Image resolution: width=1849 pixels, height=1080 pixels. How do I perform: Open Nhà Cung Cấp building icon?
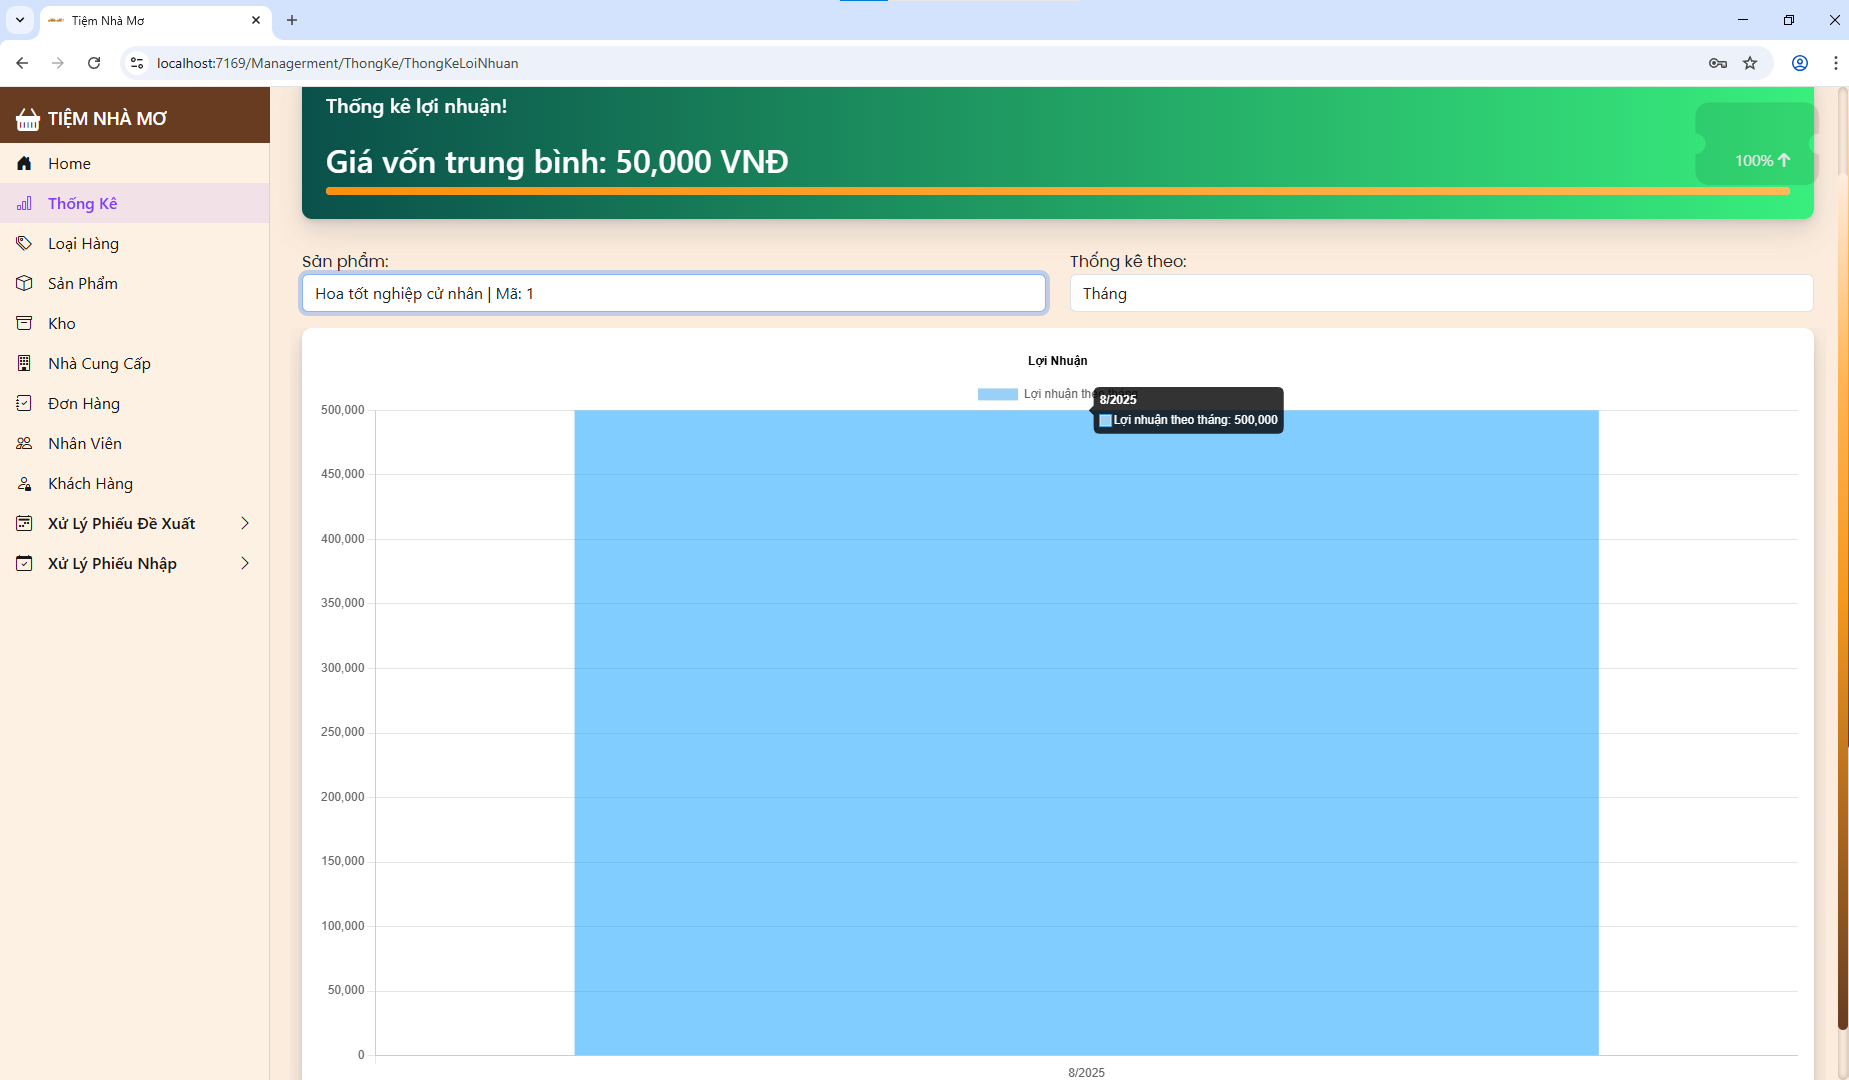pyautogui.click(x=24, y=363)
